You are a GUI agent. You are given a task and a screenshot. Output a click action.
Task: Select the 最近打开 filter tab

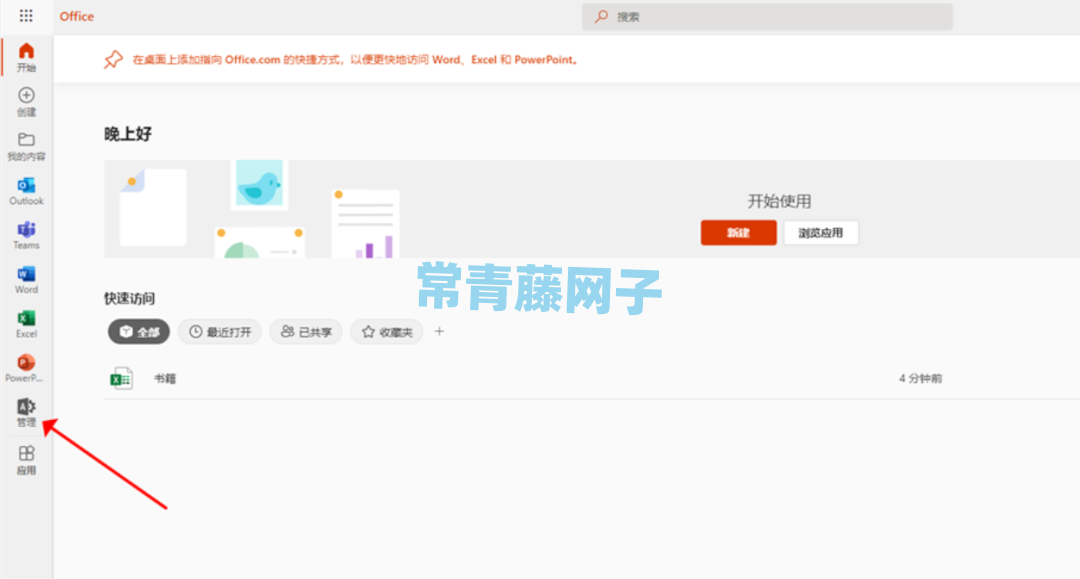pyautogui.click(x=220, y=332)
